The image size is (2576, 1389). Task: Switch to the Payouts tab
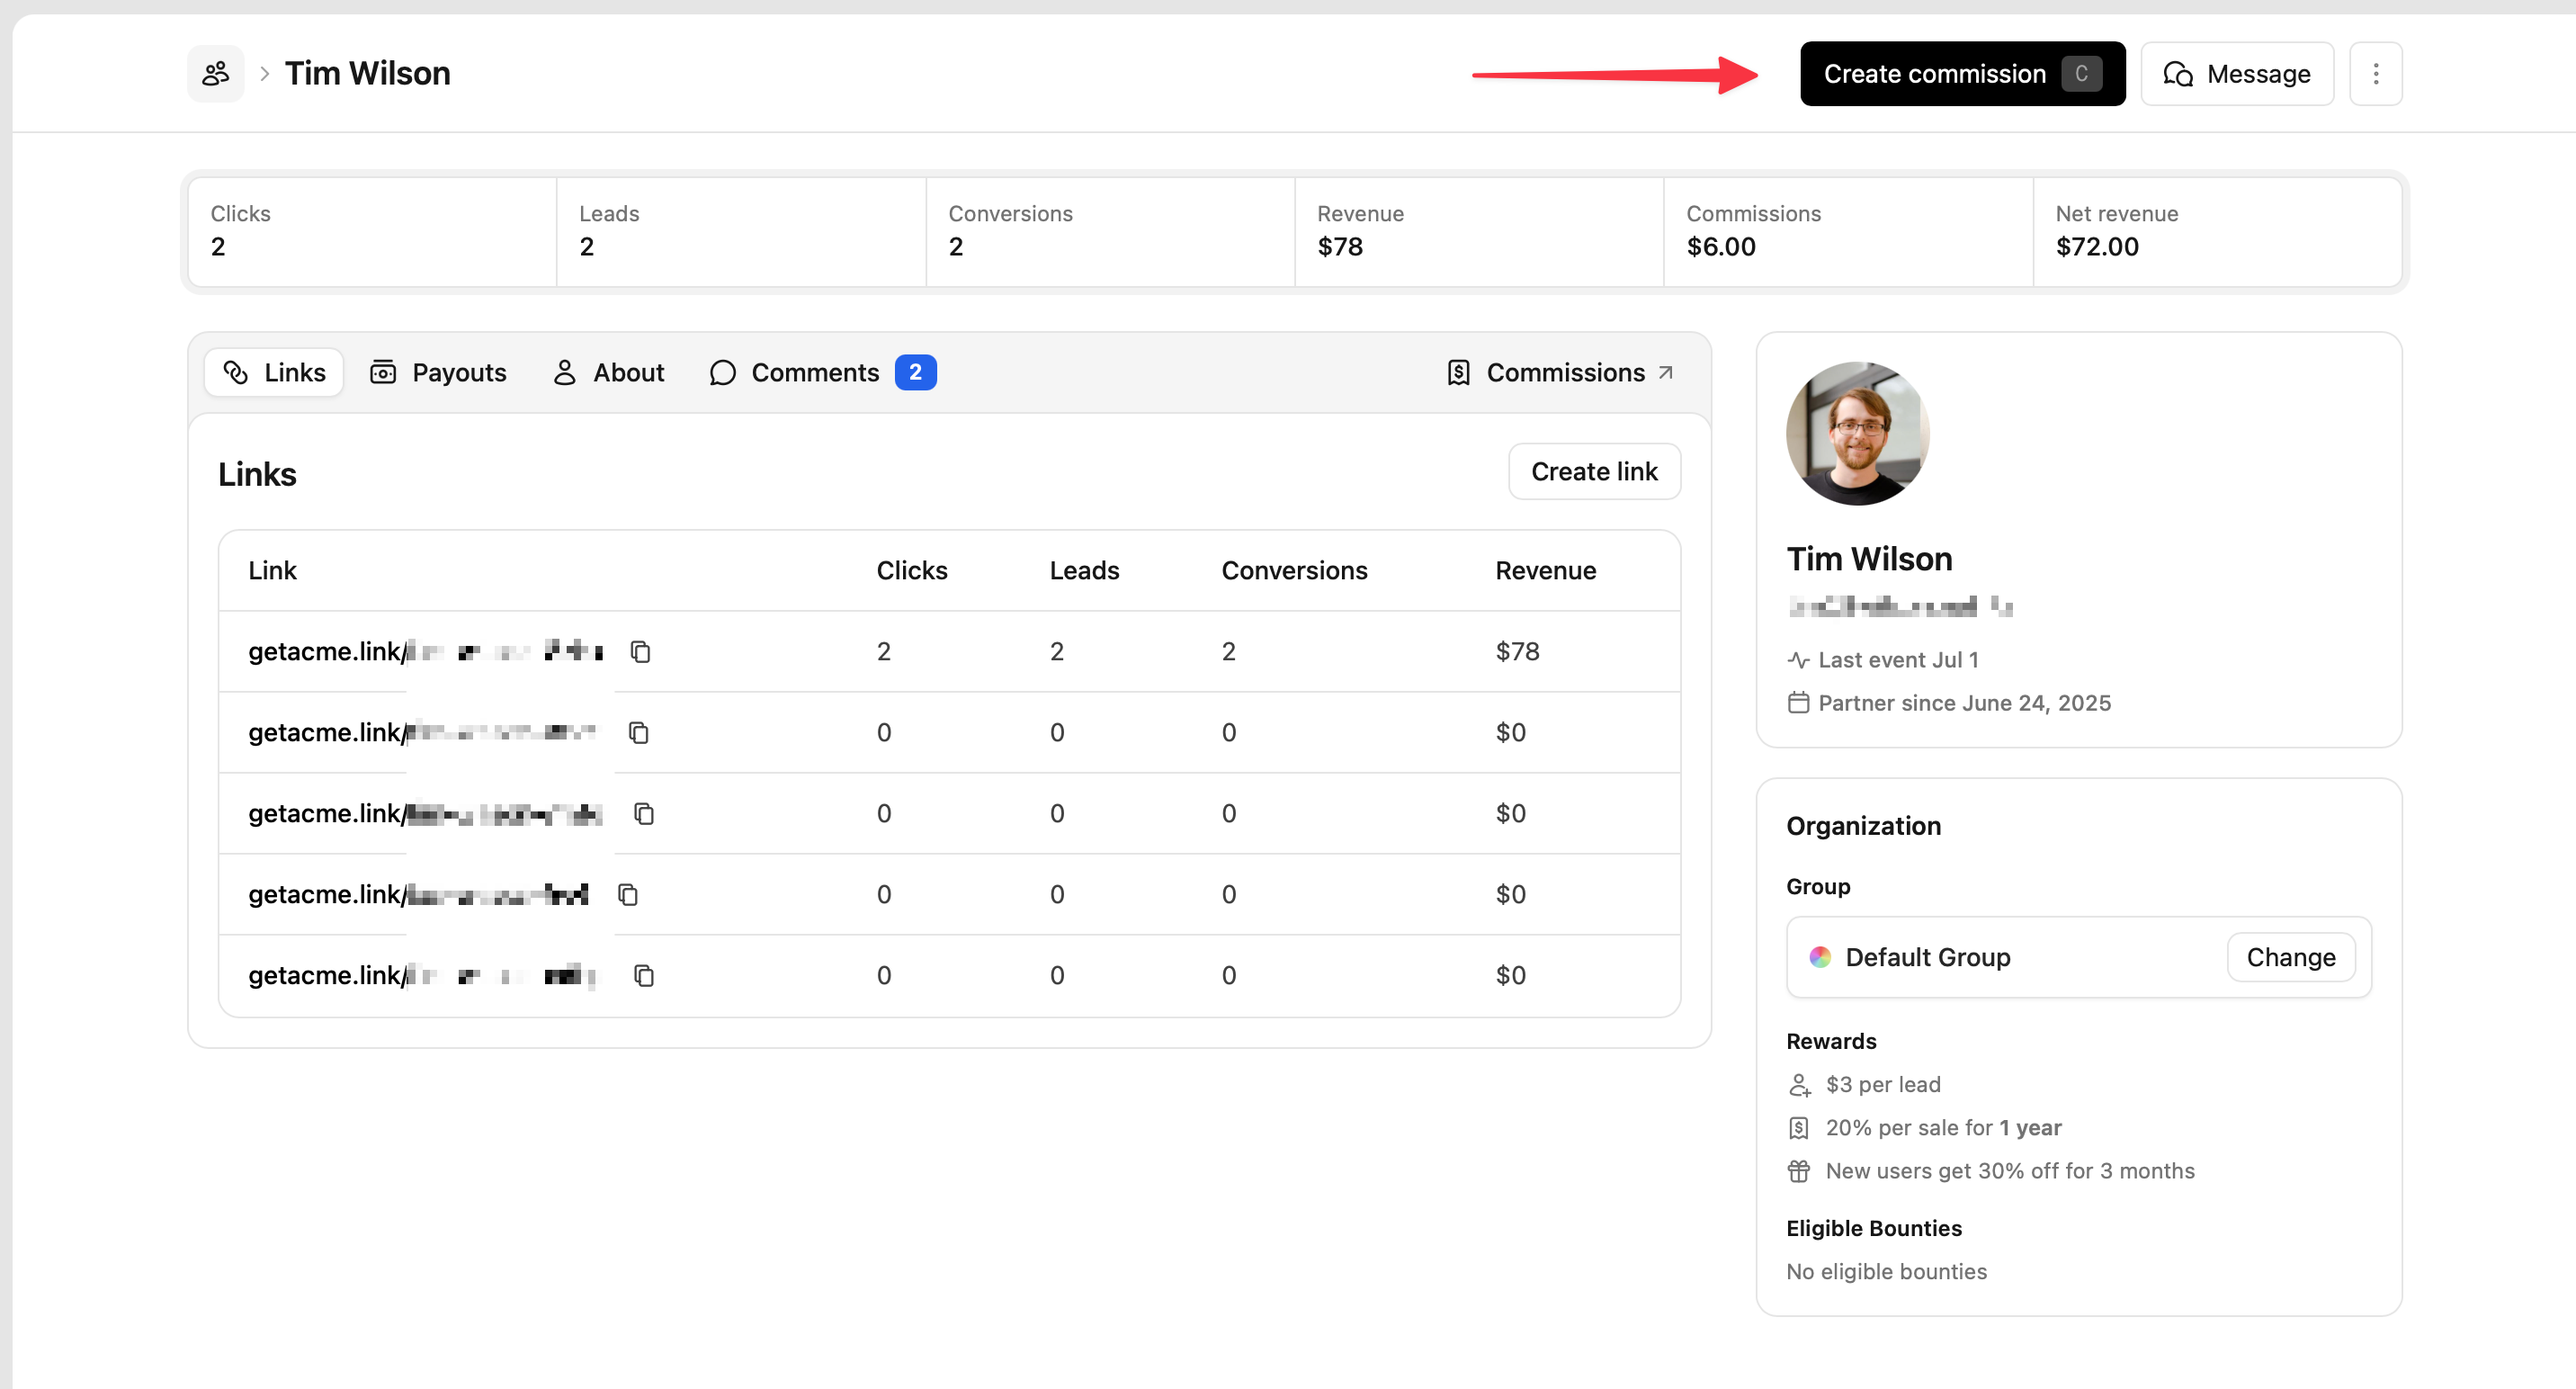pos(438,373)
